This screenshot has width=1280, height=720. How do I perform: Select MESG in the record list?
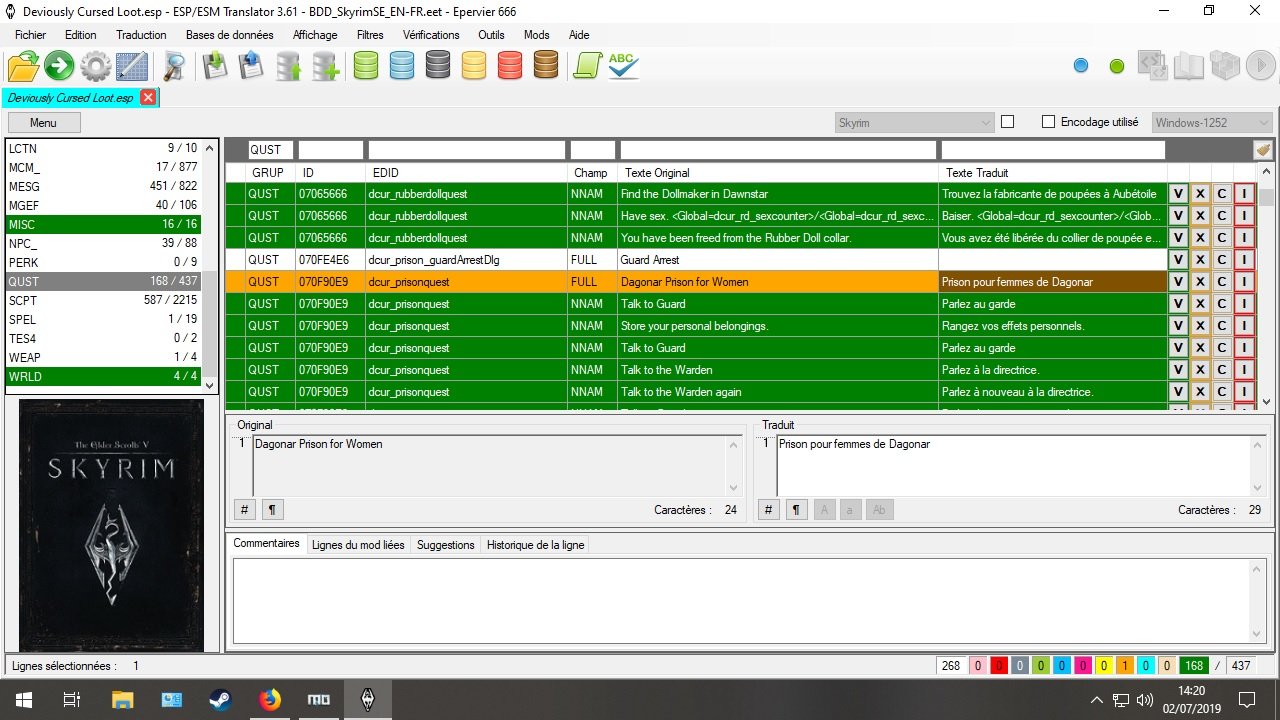[x=104, y=186]
